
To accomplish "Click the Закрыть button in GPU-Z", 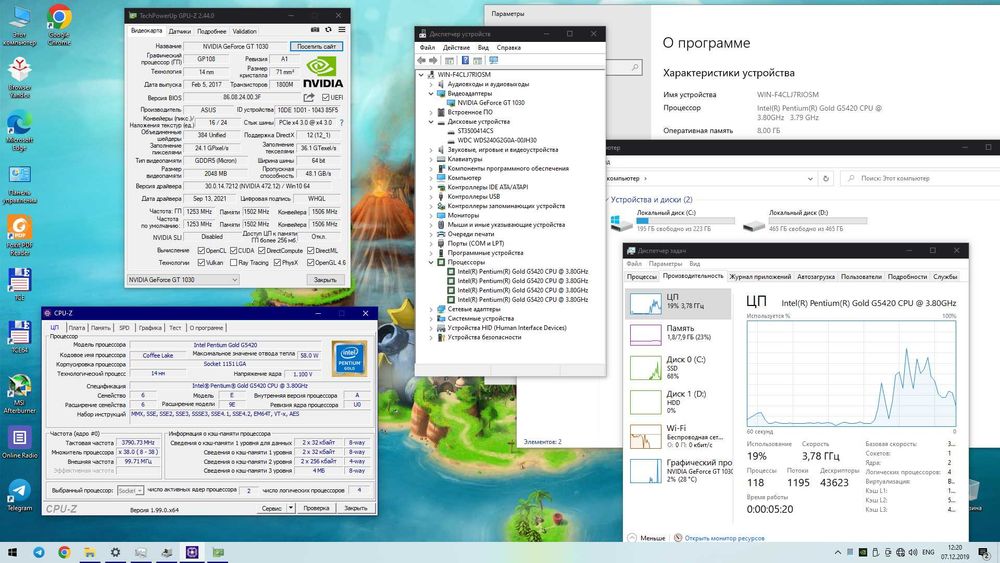I will pyautogui.click(x=325, y=280).
